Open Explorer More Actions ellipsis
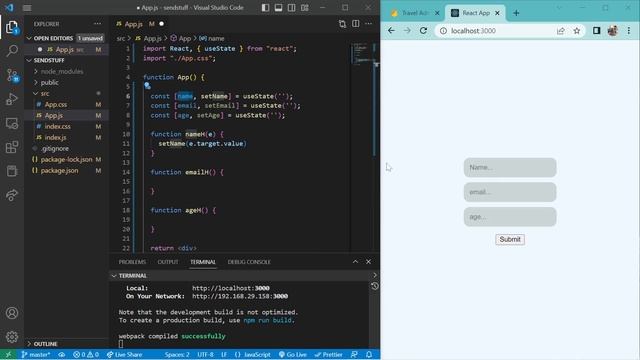 [x=97, y=24]
